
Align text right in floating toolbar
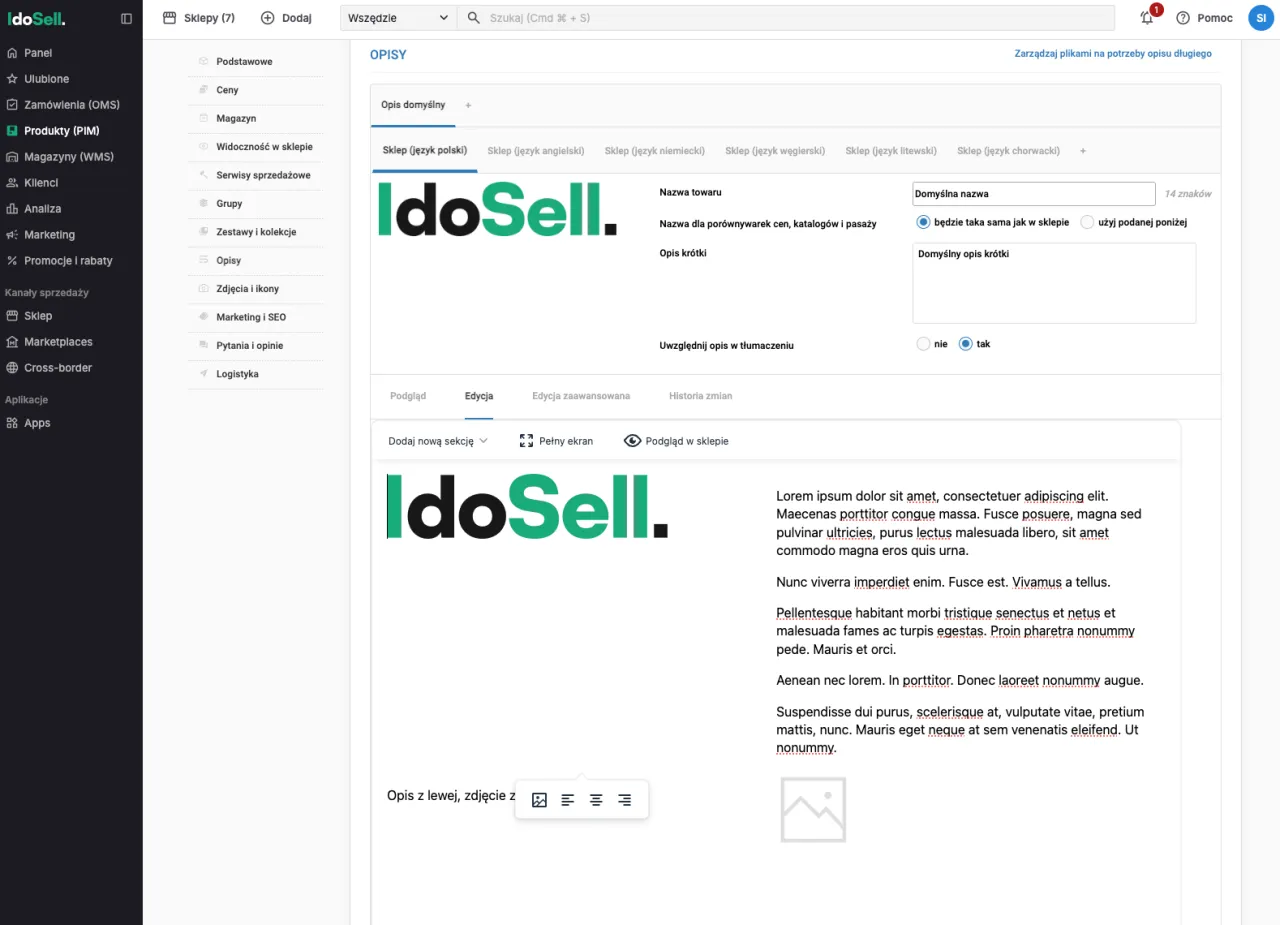pos(624,800)
